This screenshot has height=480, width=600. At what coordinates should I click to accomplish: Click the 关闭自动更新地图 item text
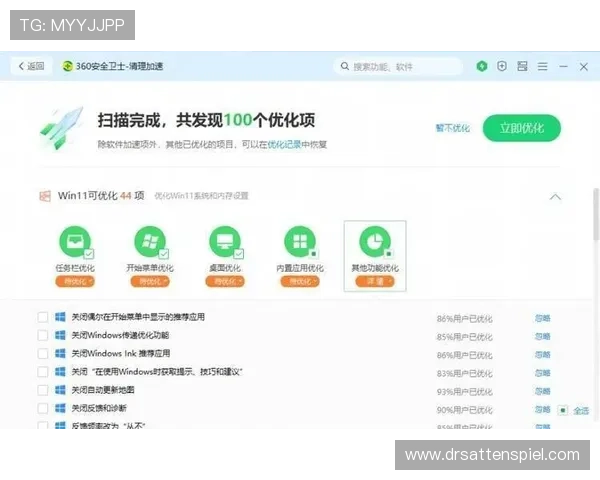tap(103, 390)
